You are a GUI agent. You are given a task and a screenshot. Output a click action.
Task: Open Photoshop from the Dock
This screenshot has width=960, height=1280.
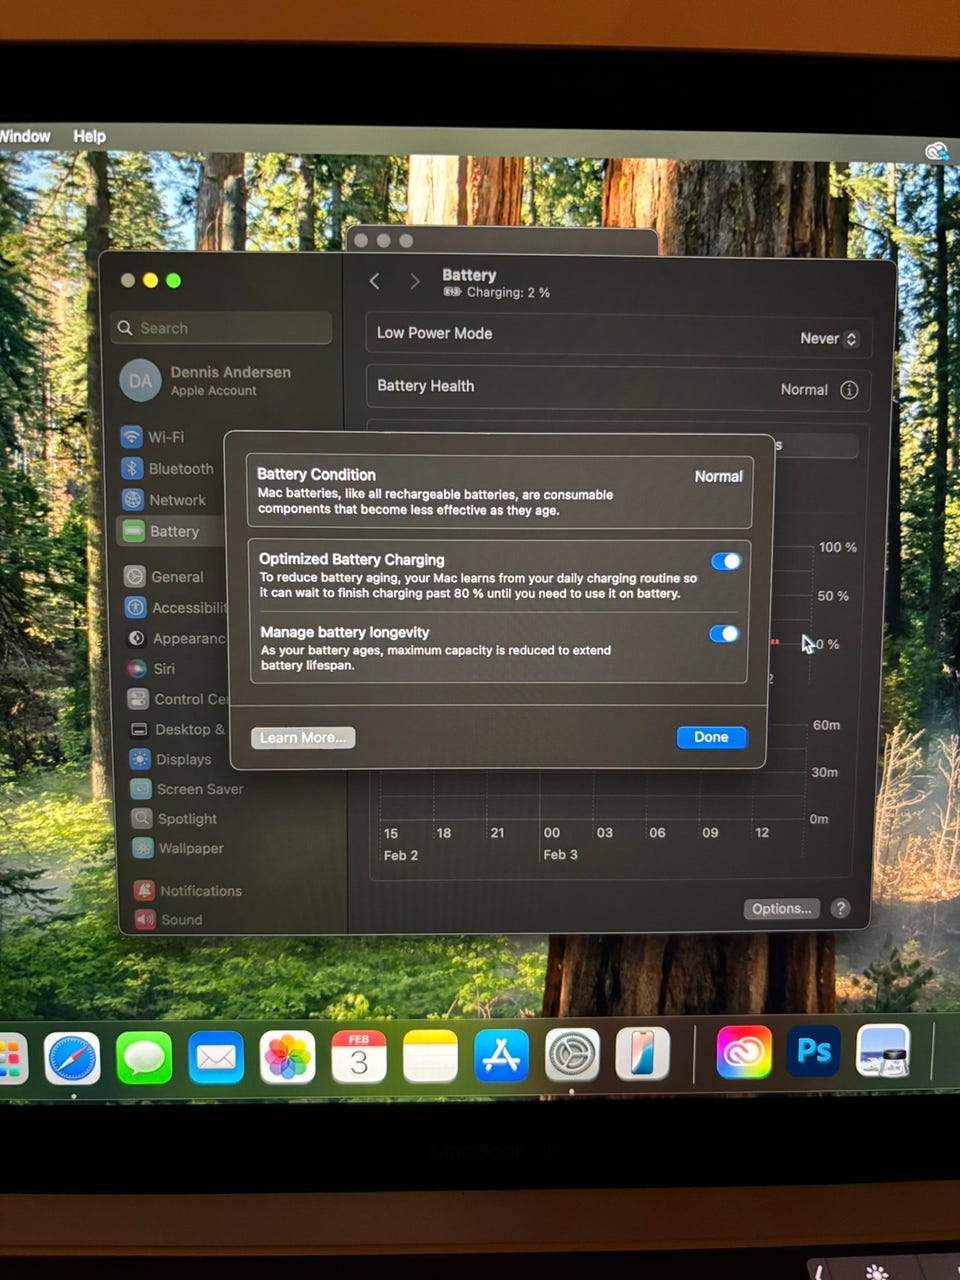[814, 1051]
